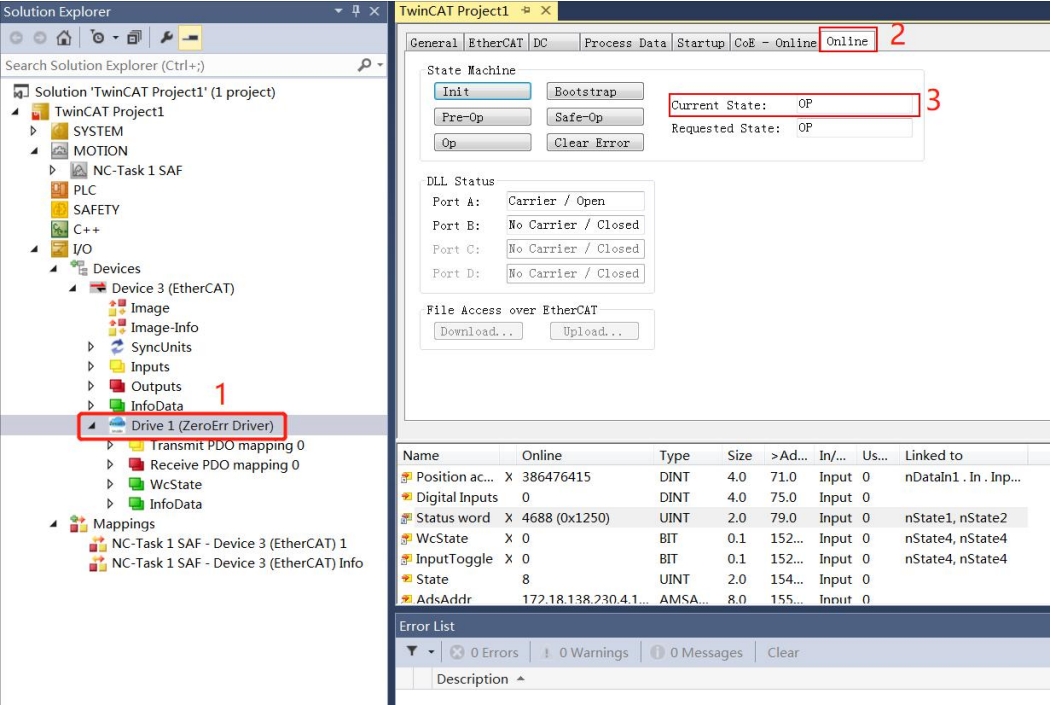1051x705 pixels.
Task: Select the SyncUnits node icon
Action: (x=118, y=347)
